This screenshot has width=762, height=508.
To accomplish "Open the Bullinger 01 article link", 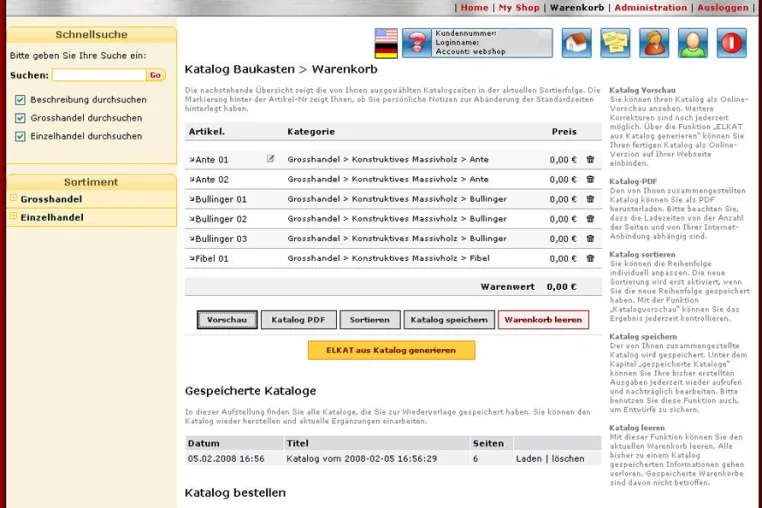I will tap(221, 199).
